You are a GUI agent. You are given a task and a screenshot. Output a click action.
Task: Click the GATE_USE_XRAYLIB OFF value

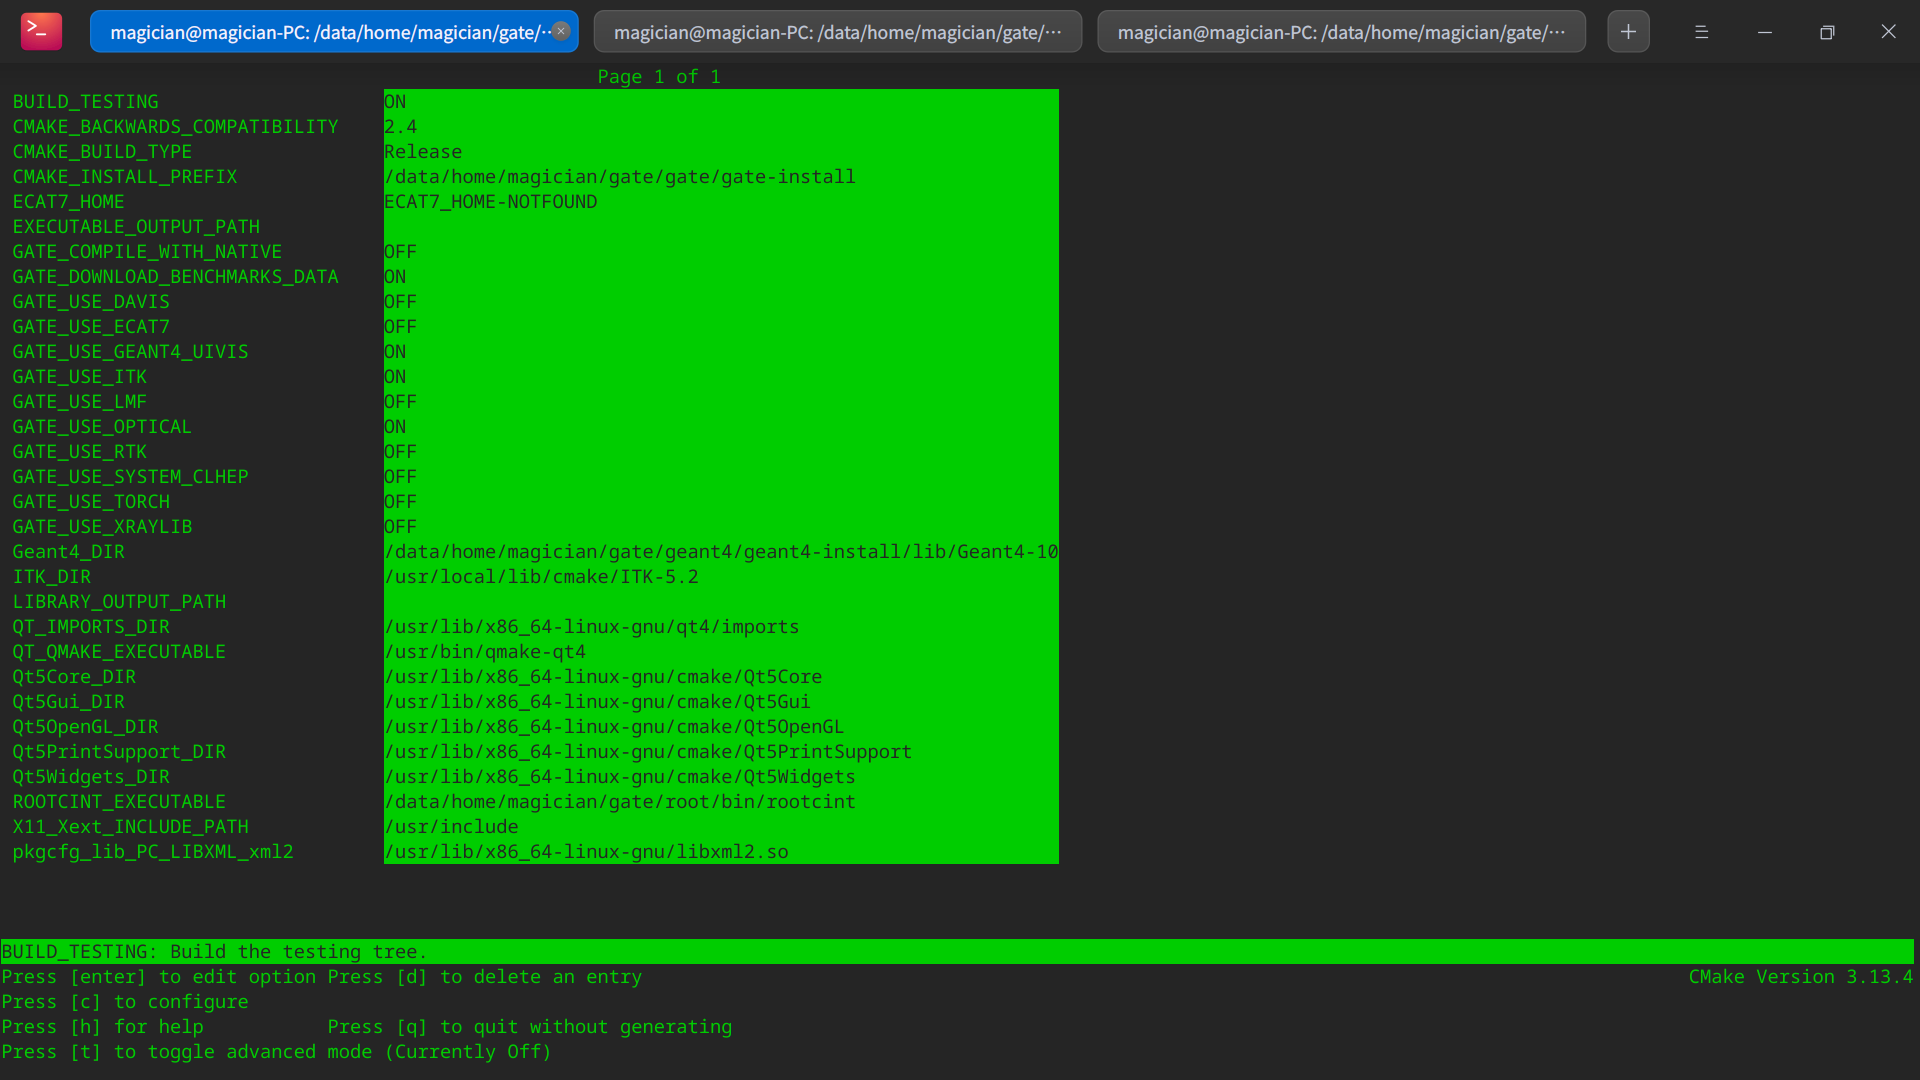[400, 527]
